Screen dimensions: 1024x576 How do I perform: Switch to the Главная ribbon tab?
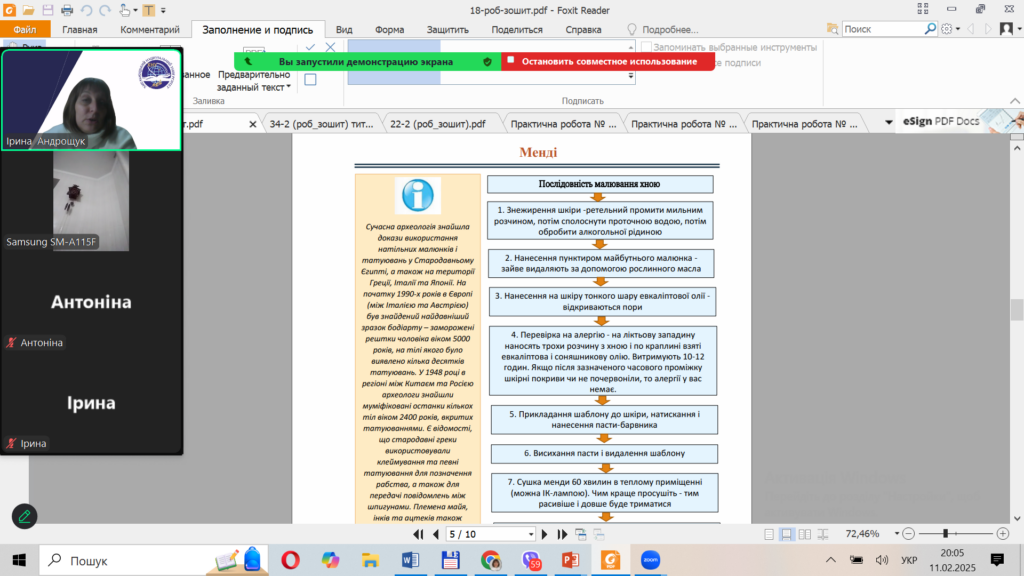point(80,29)
